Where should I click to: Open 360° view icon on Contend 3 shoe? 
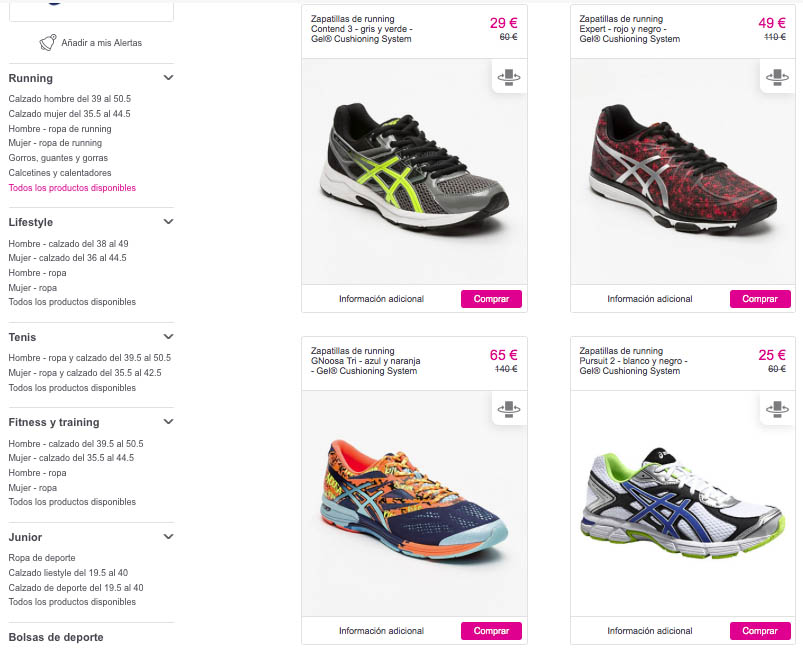click(x=509, y=77)
